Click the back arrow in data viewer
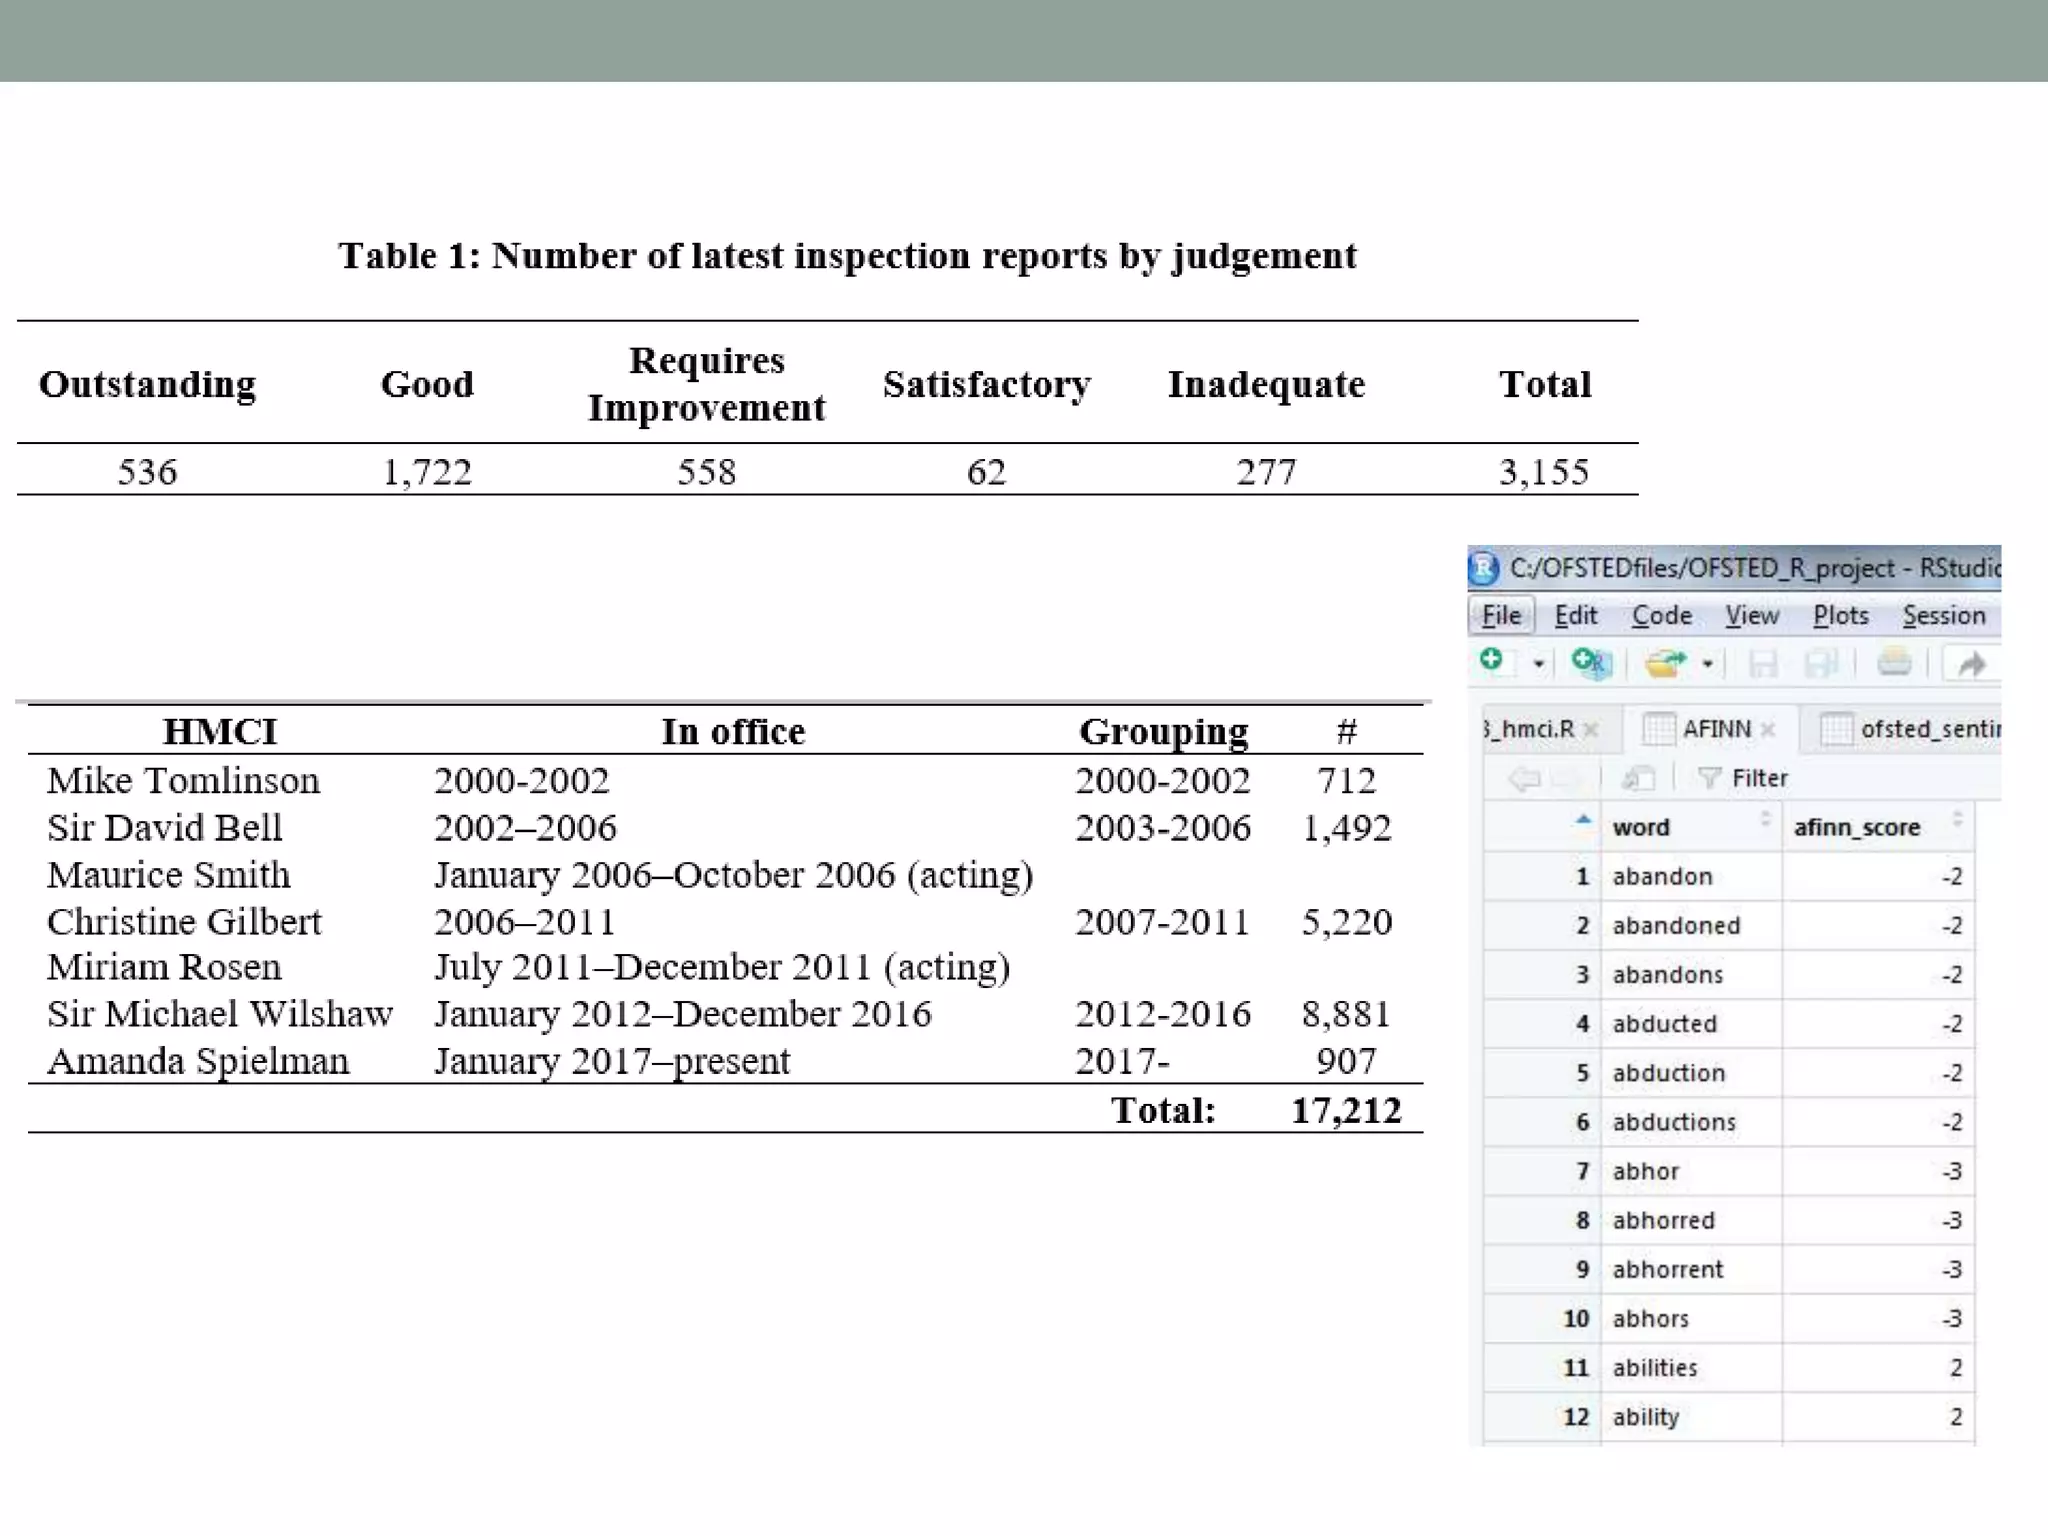2048x1536 pixels. click(1523, 778)
